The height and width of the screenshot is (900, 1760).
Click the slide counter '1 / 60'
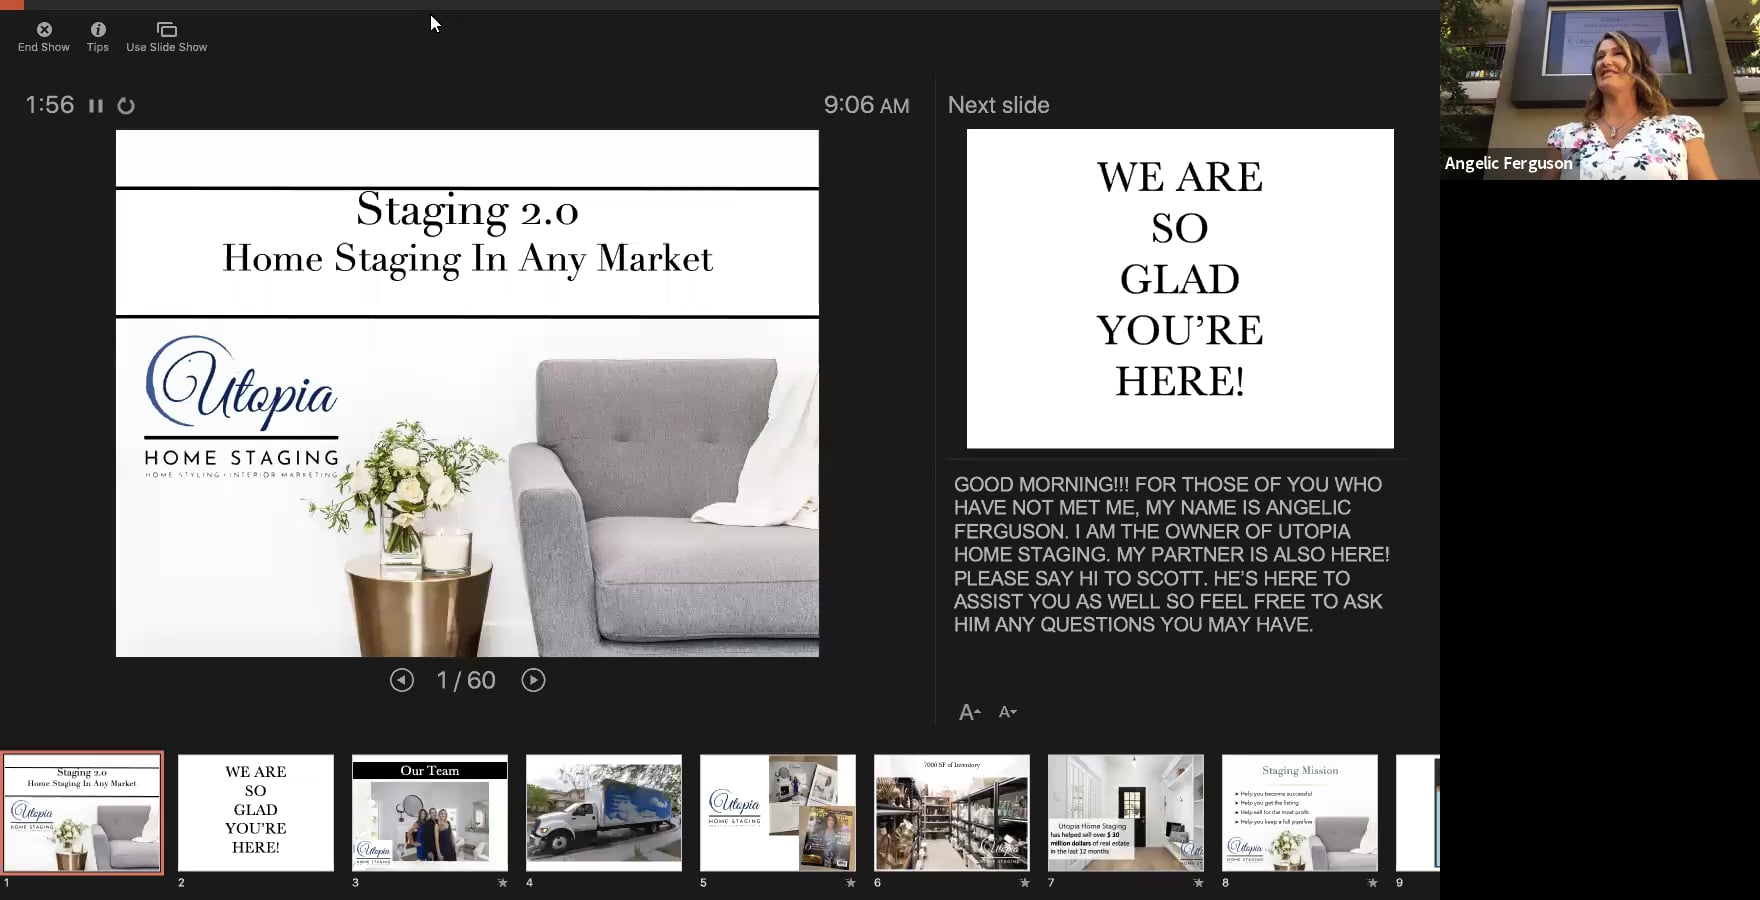tap(466, 680)
